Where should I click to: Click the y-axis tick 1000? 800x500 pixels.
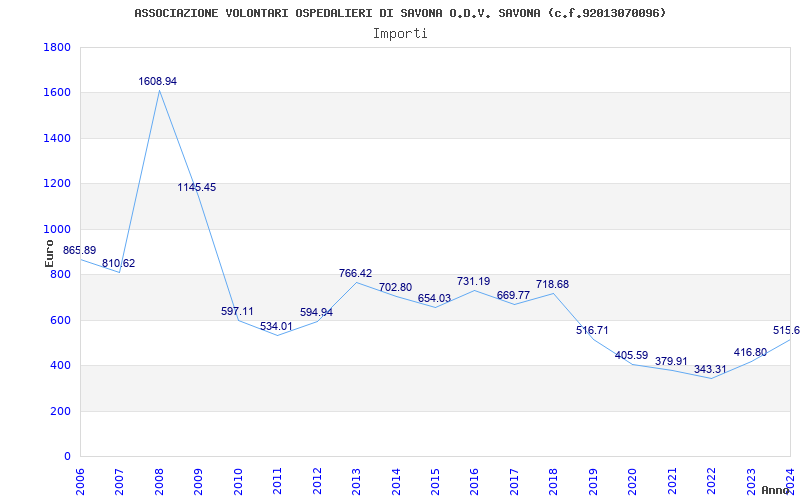pos(57,229)
